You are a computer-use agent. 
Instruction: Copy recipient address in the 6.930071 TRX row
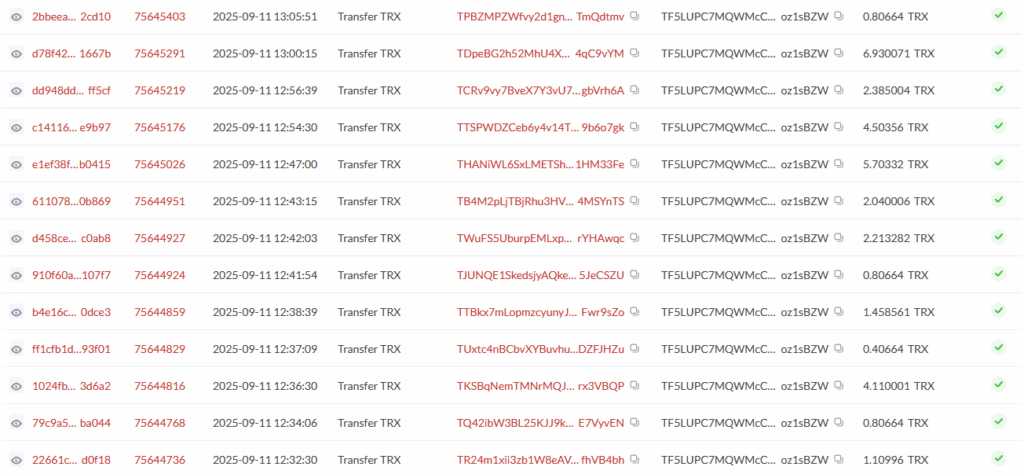839,54
